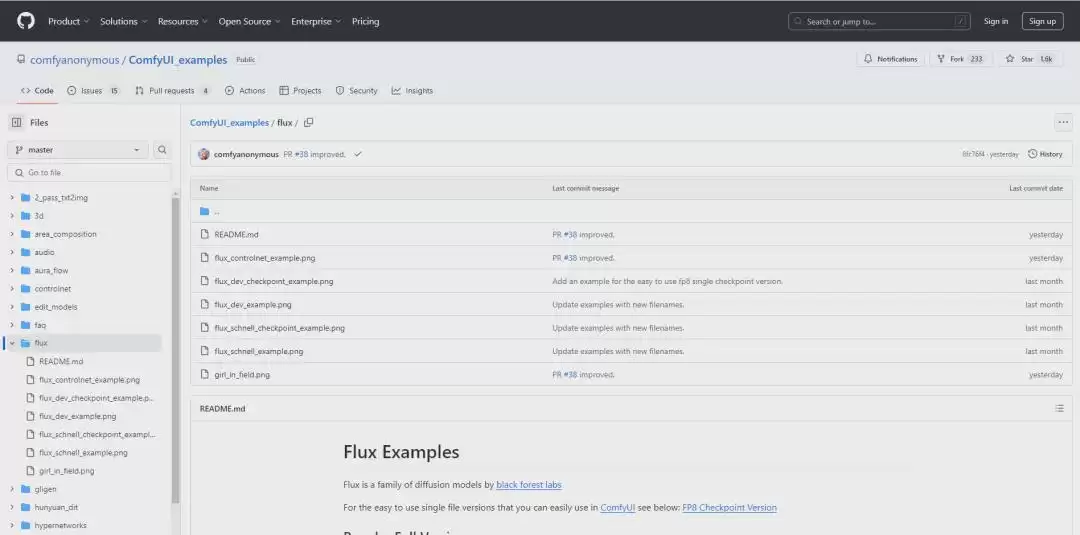Collapse the flux folder in tree
The height and width of the screenshot is (535, 1080).
[x=12, y=343]
